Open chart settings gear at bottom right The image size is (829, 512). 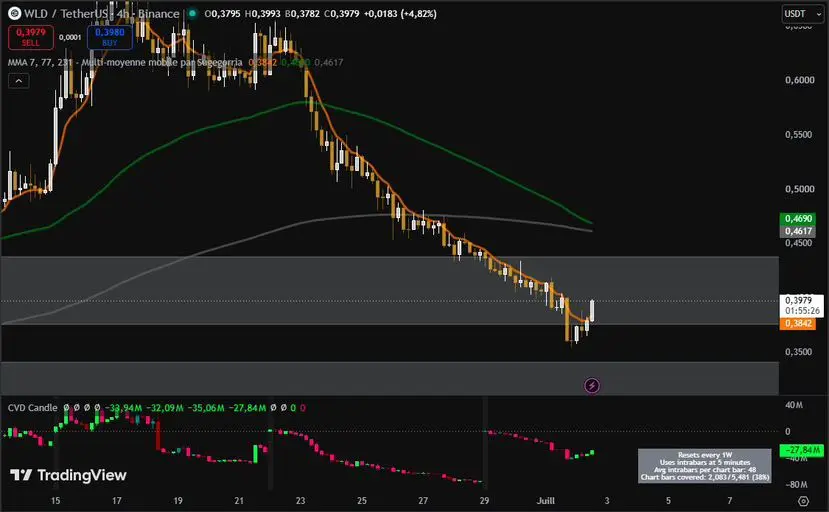click(803, 501)
